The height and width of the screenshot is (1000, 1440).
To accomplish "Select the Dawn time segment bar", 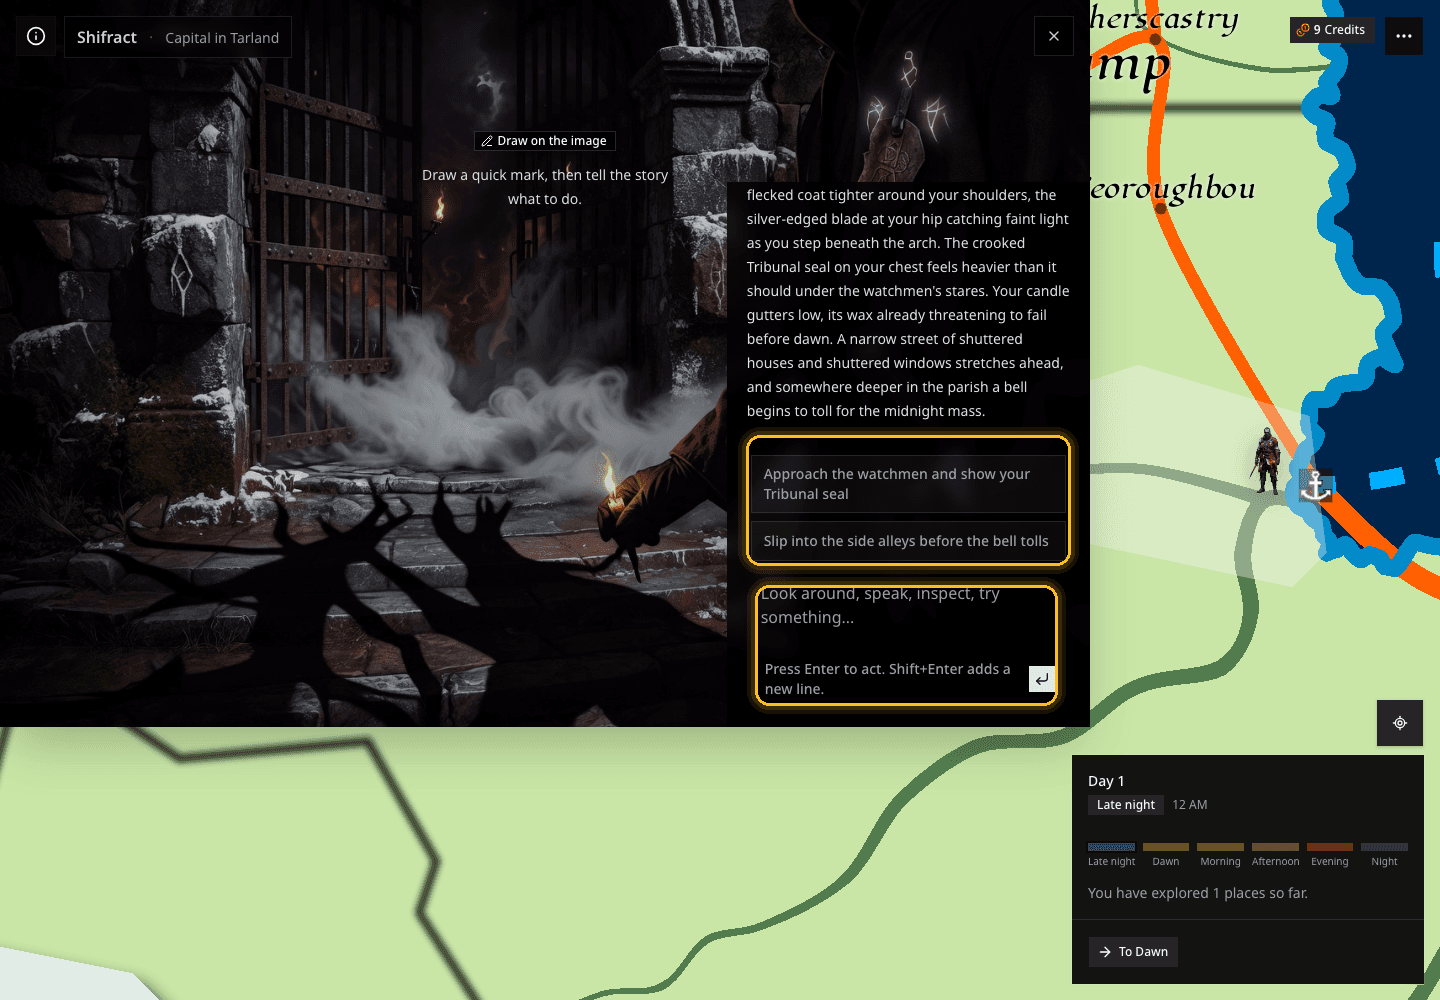I will [1166, 847].
